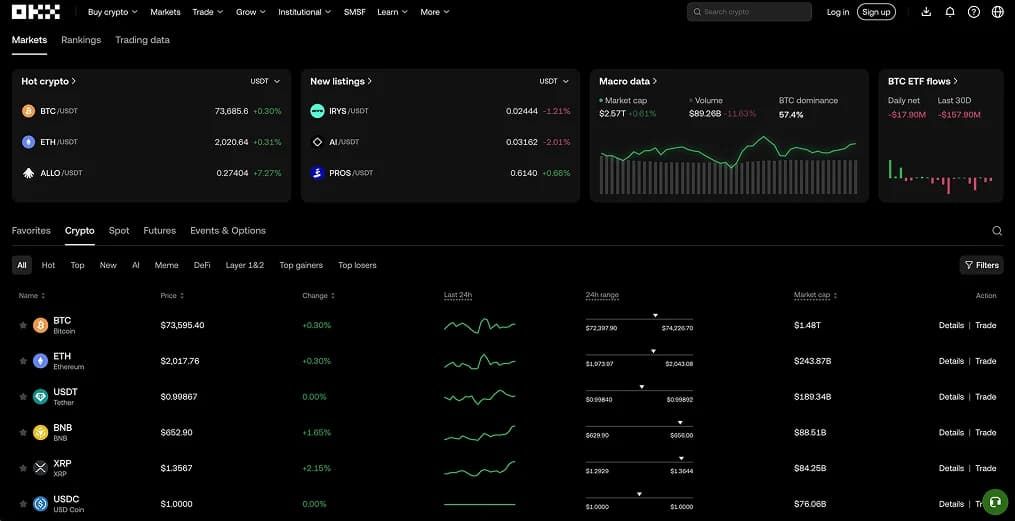Click the PROS coin icon in New listings
This screenshot has width=1015, height=521.
point(317,173)
